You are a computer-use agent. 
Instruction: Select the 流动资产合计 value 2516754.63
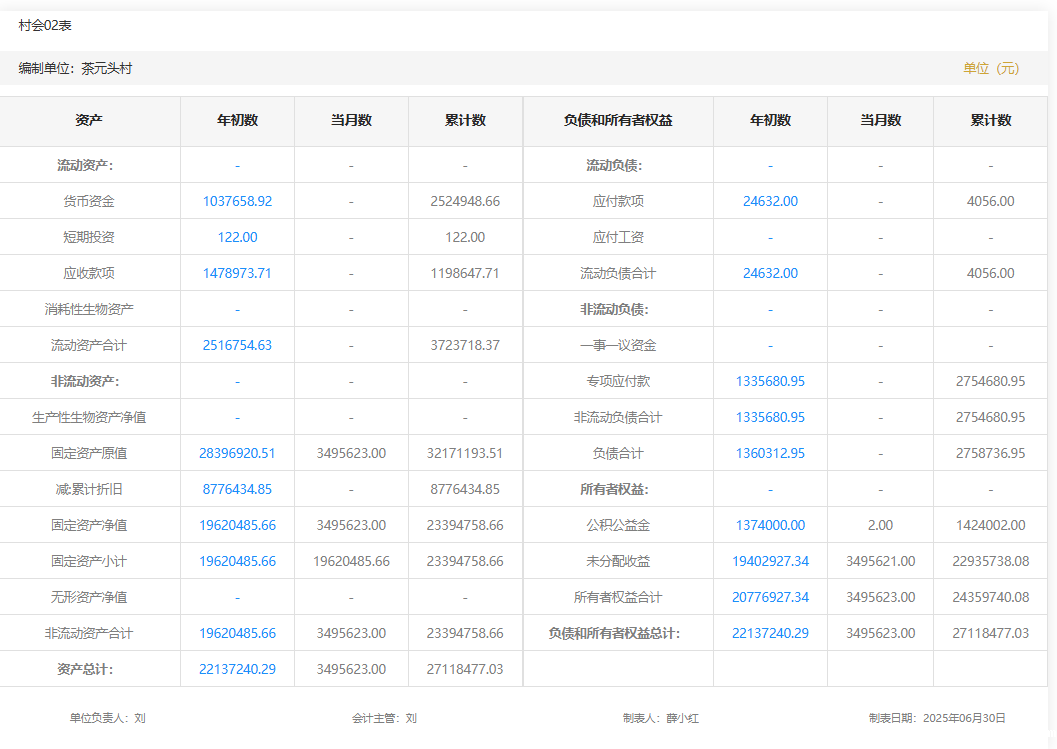(x=237, y=345)
